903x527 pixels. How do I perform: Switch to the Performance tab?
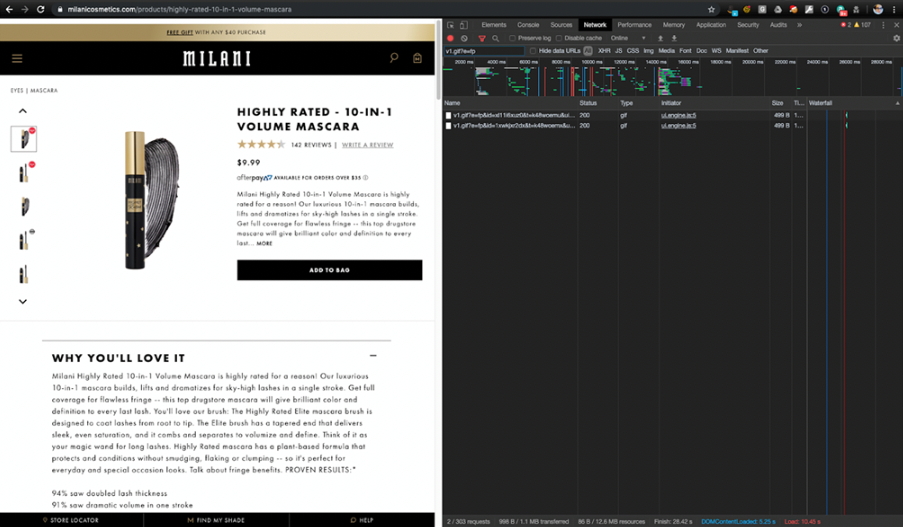pos(635,25)
